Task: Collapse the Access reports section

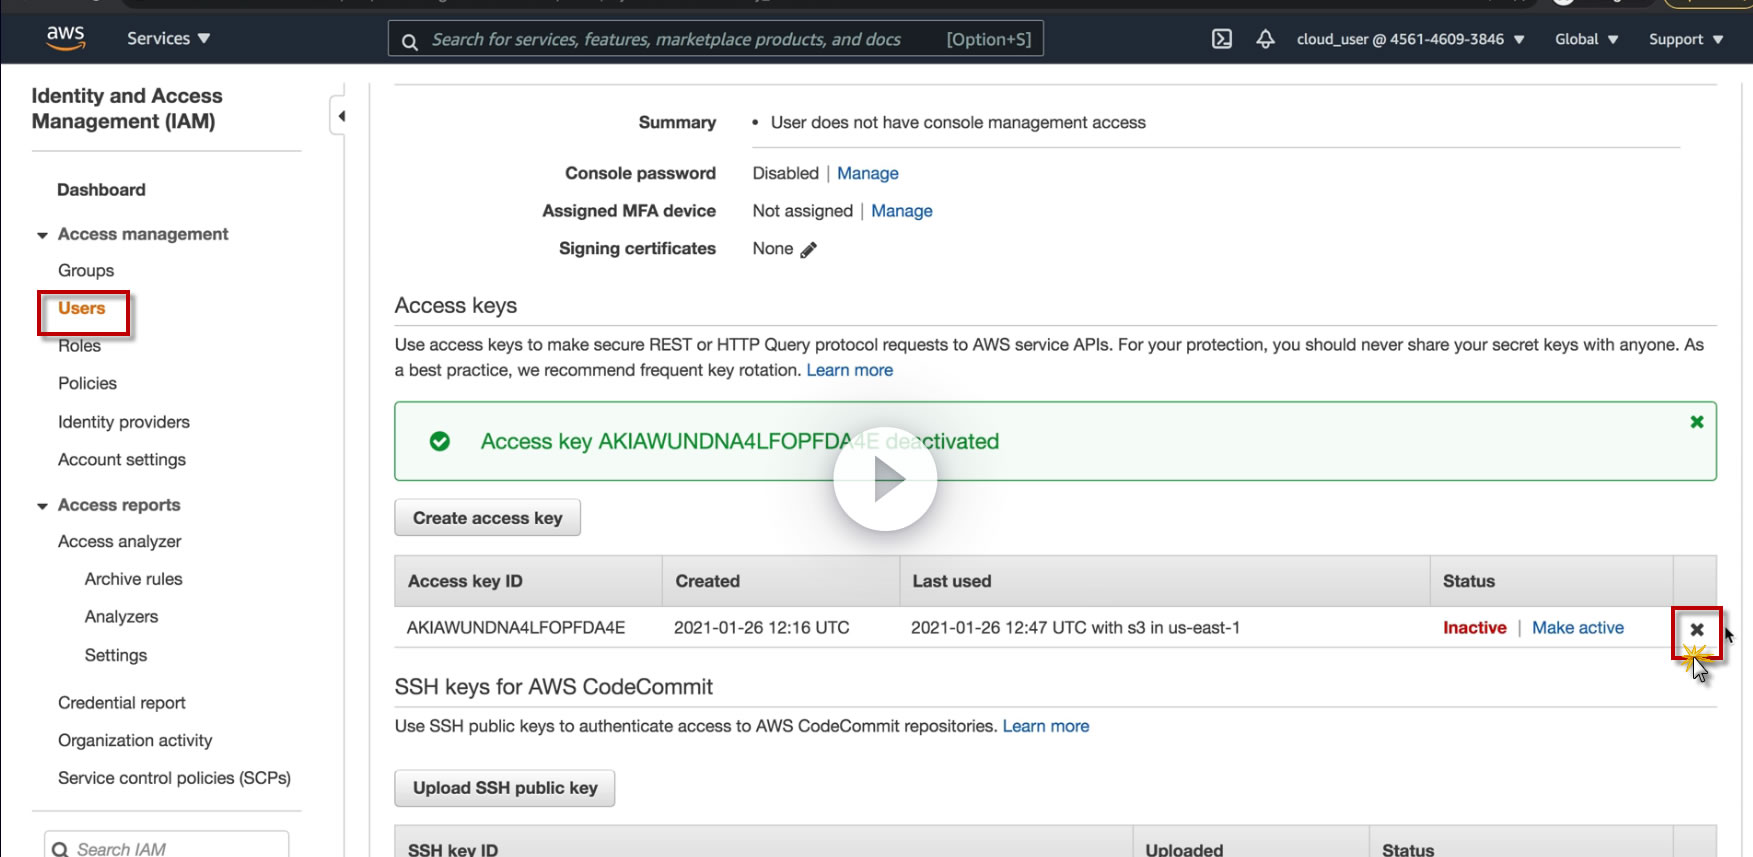Action: click(x=42, y=506)
